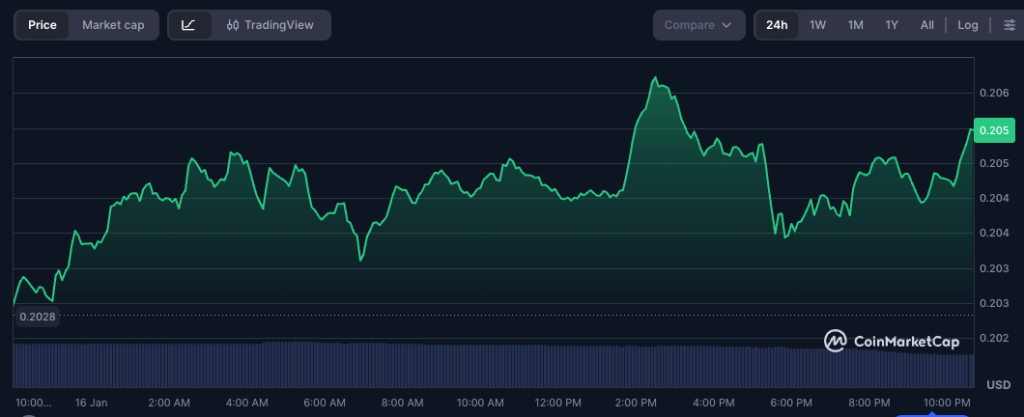Click the CoinMarketCap watermark logo
1024x417 pixels.
pyautogui.click(x=892, y=341)
